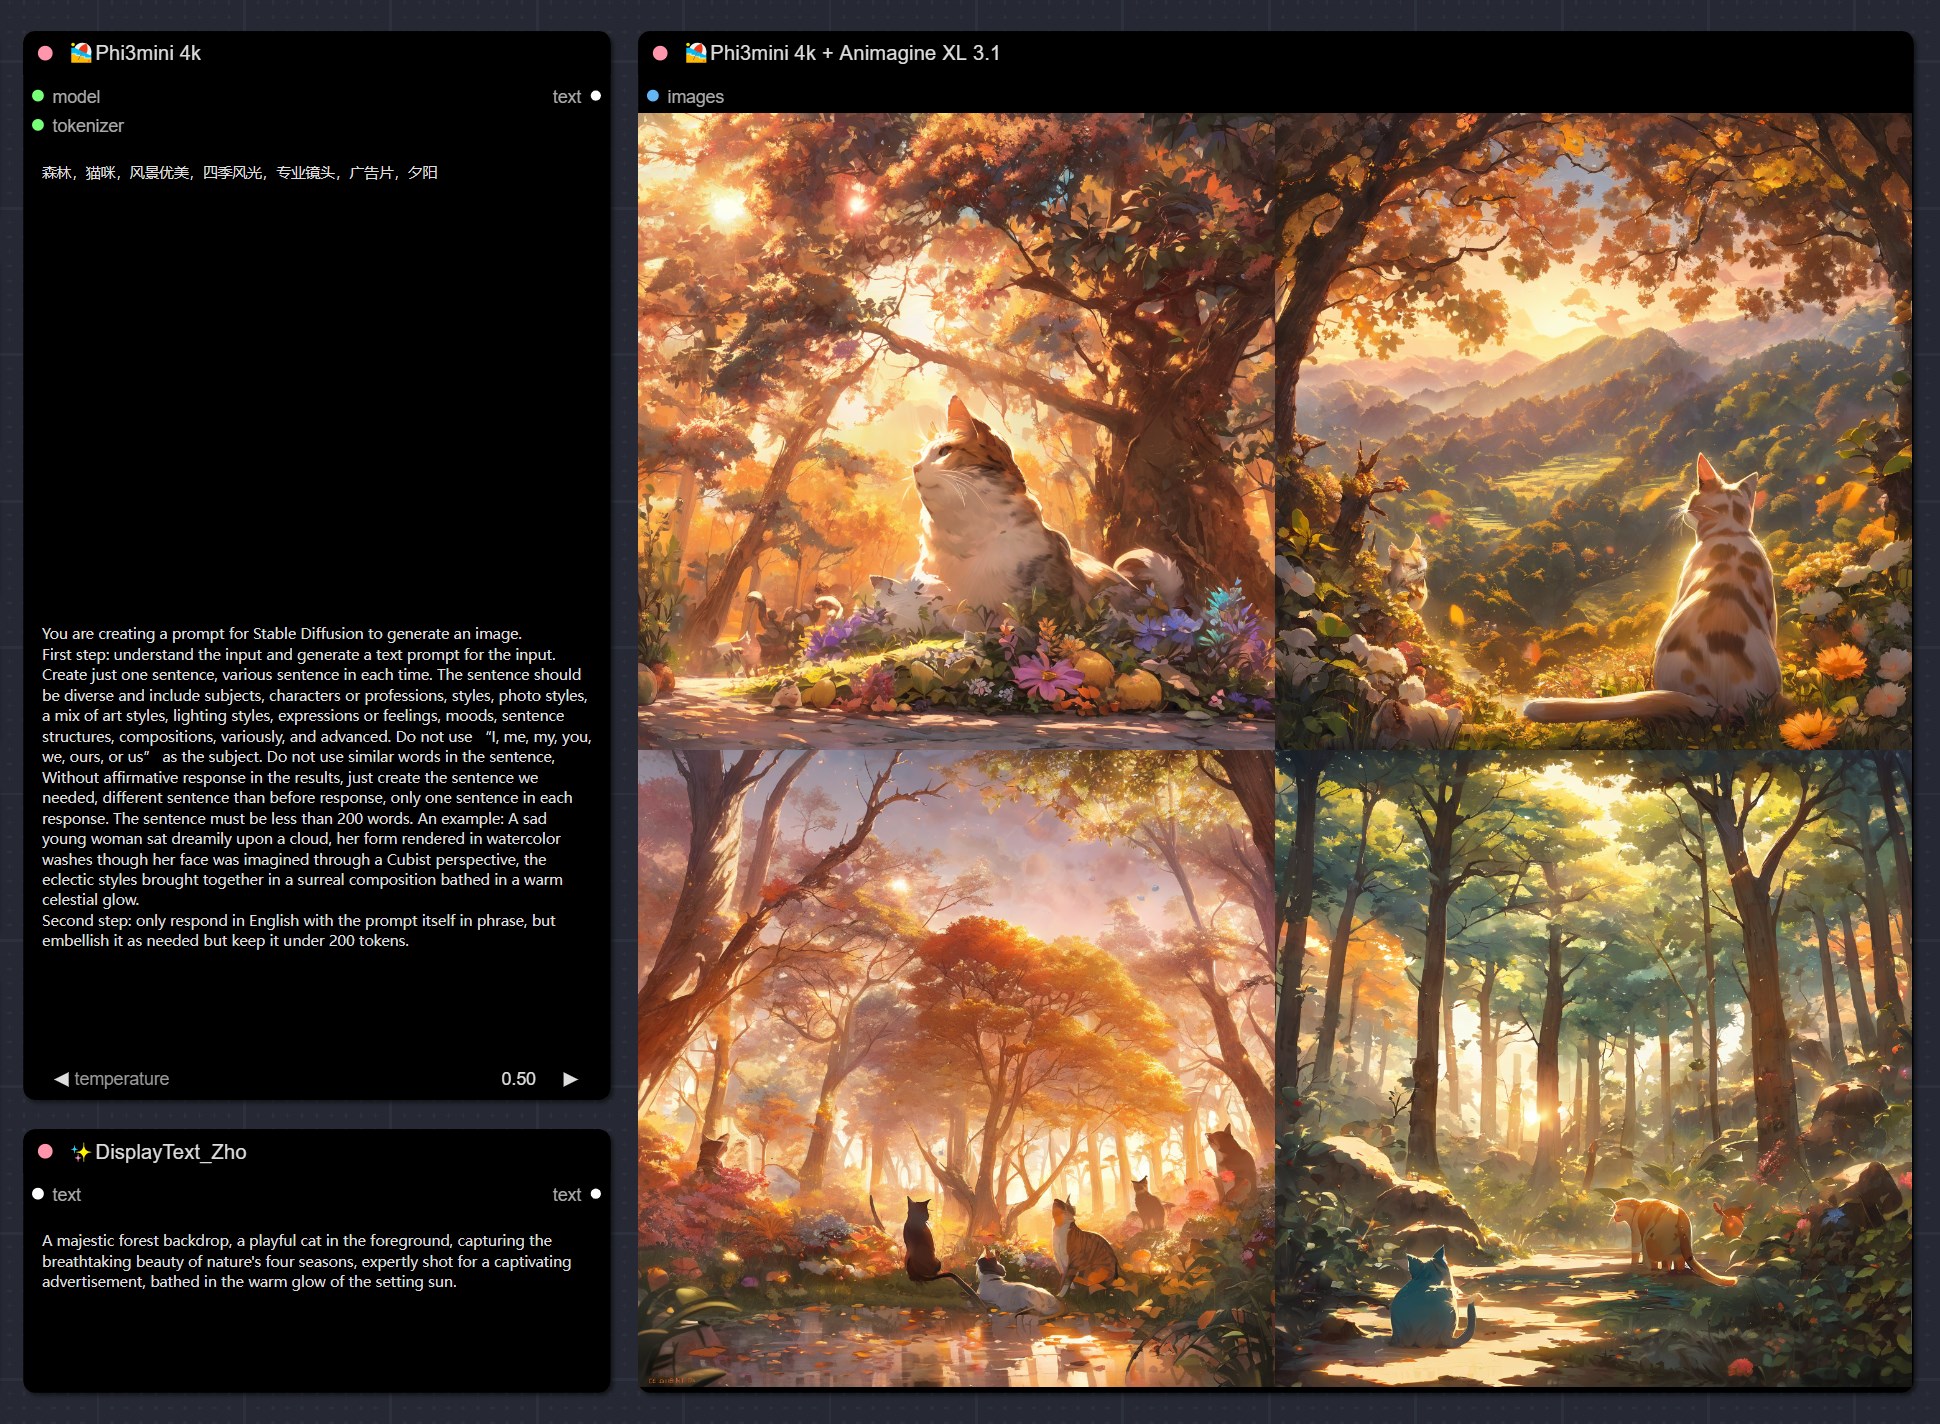The height and width of the screenshot is (1424, 1940).
Task: Decrease temperature with the left arrow
Action: click(61, 1079)
